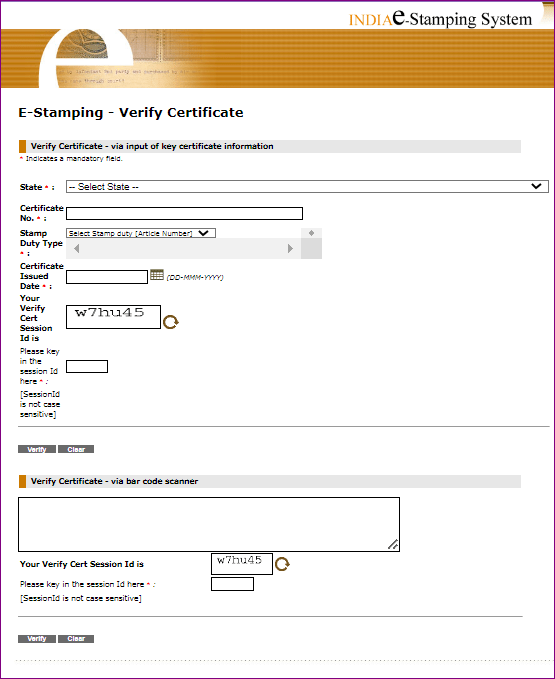The height and width of the screenshot is (679, 555).
Task: Click the captcha image in bar code section
Action: pyautogui.click(x=242, y=564)
